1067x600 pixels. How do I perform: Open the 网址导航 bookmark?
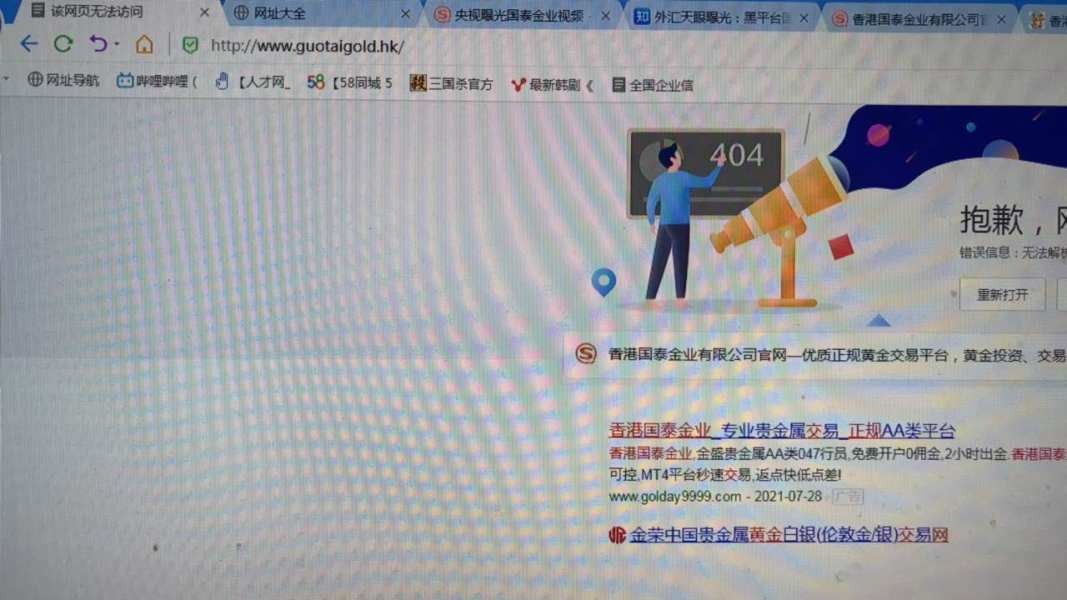point(63,80)
